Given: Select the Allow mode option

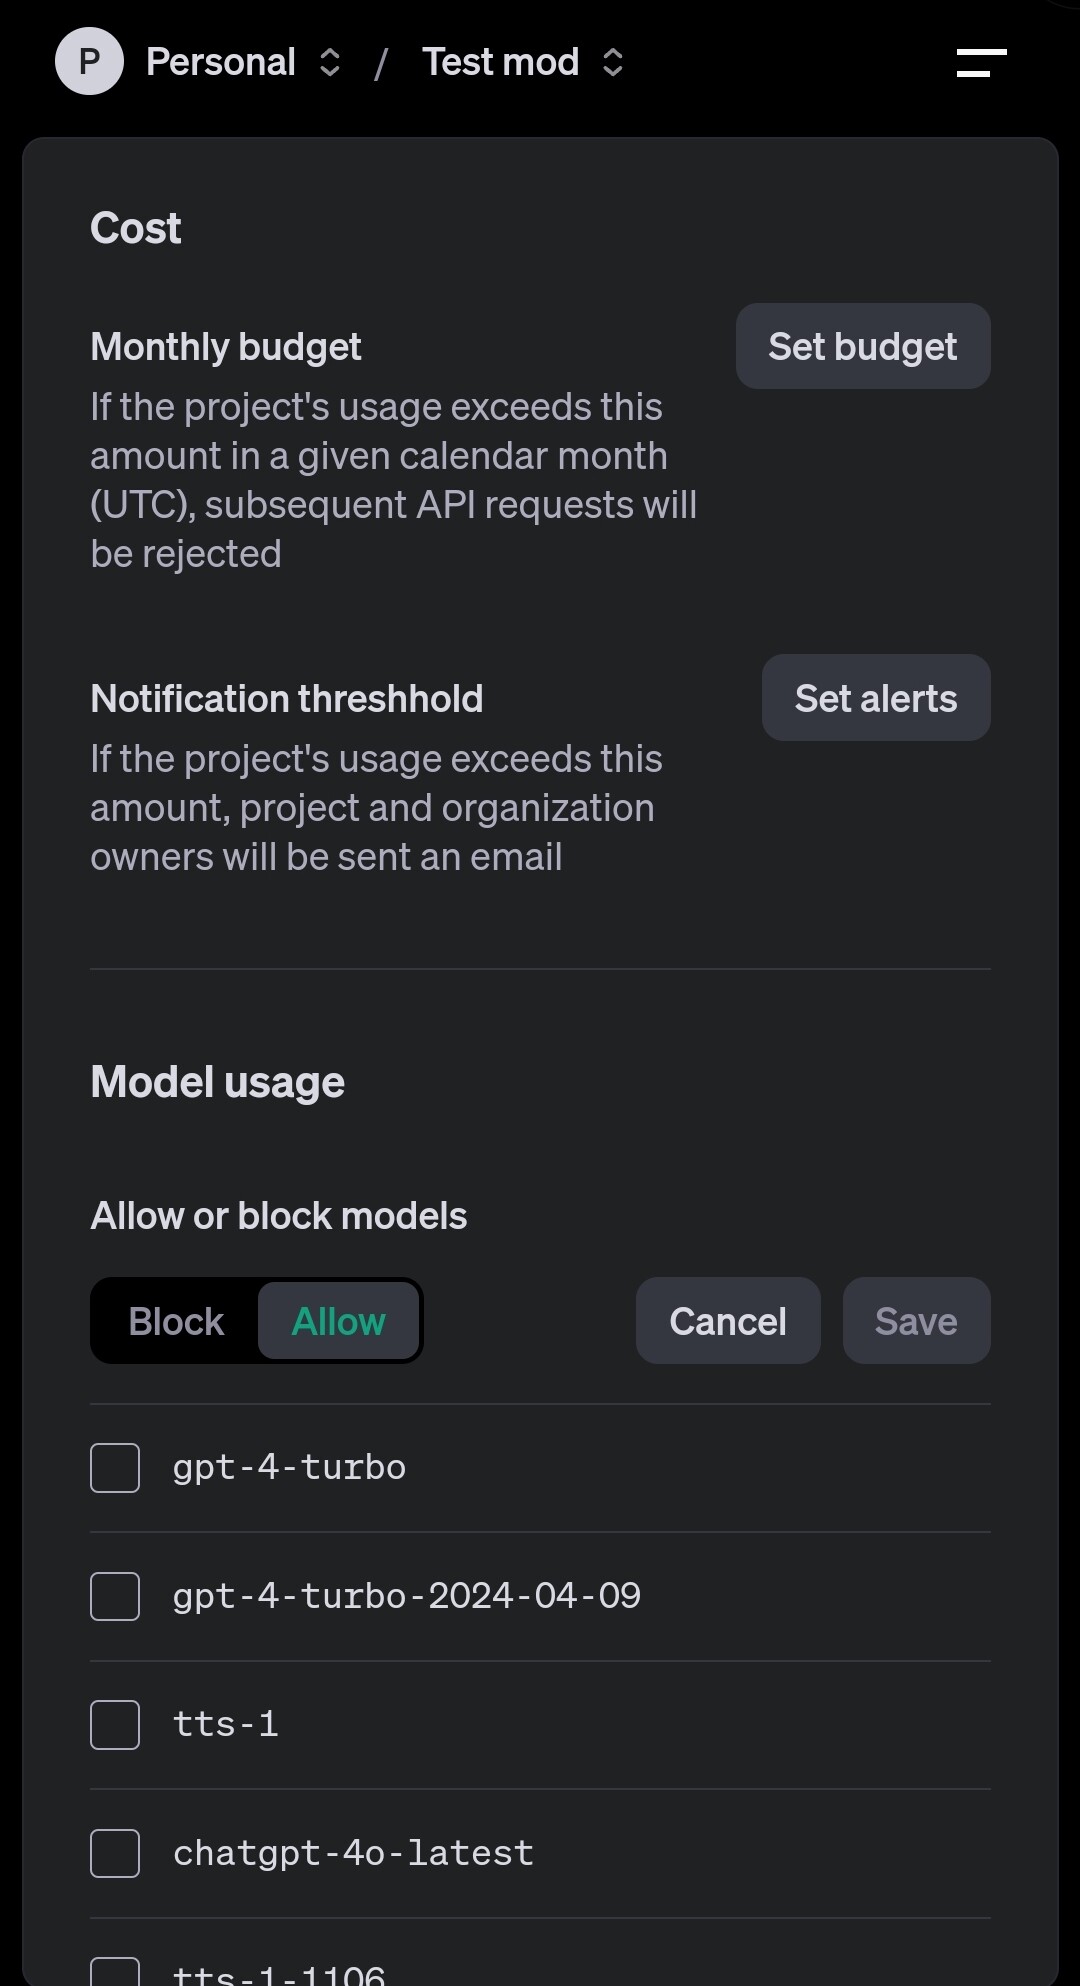Looking at the screenshot, I should click(x=338, y=1321).
